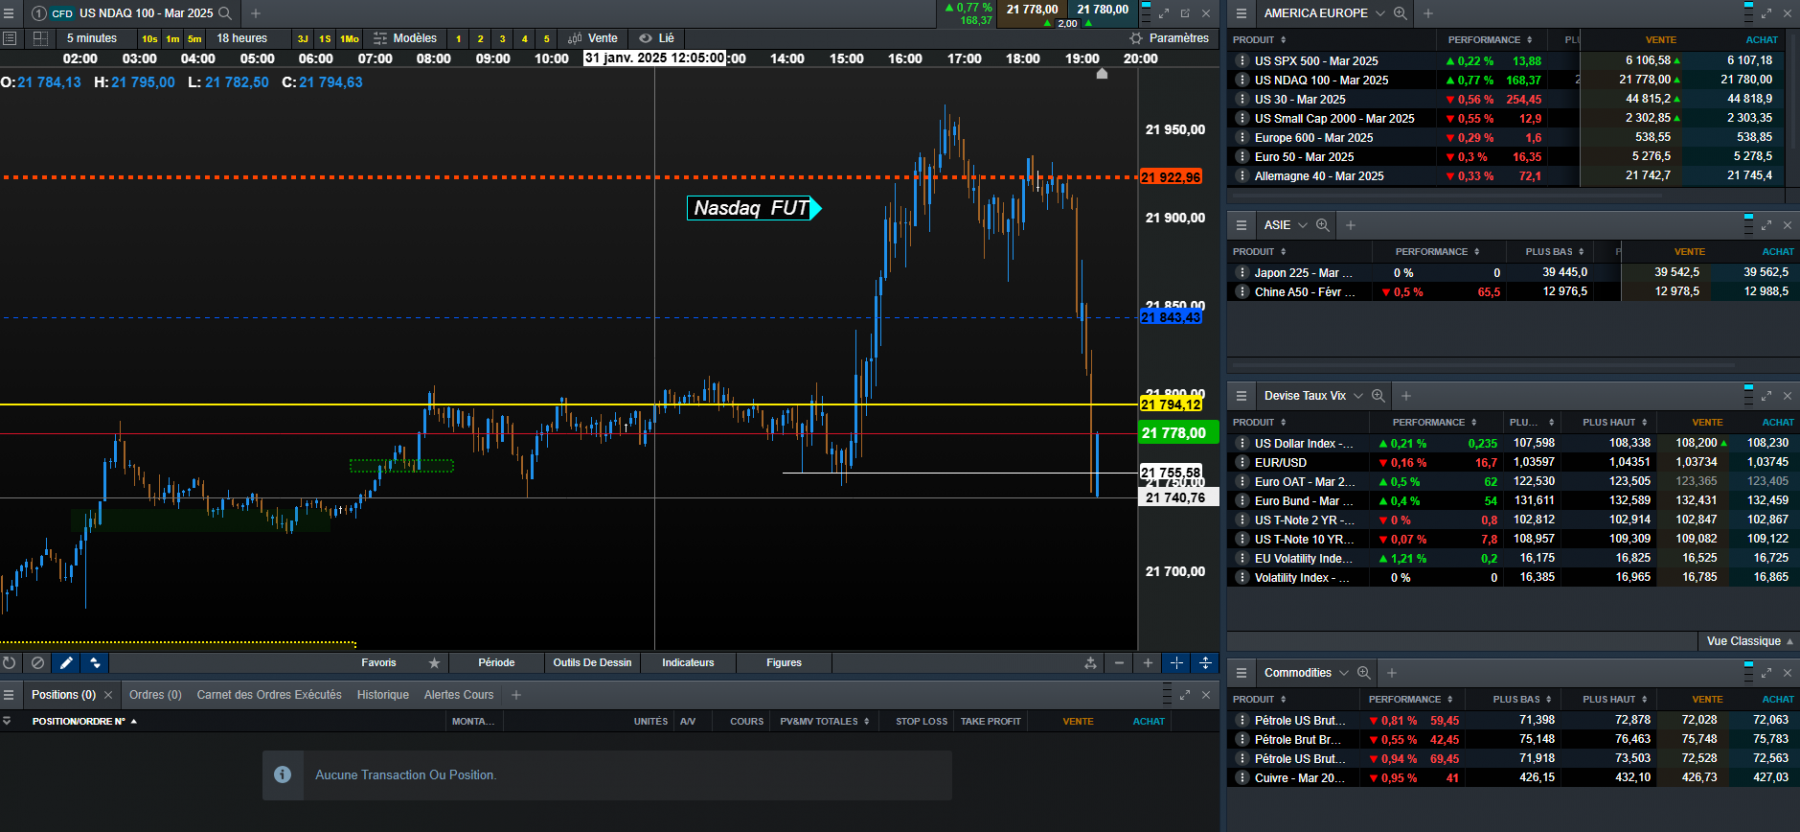Click the 21 780,00 buy price button

(1103, 9)
